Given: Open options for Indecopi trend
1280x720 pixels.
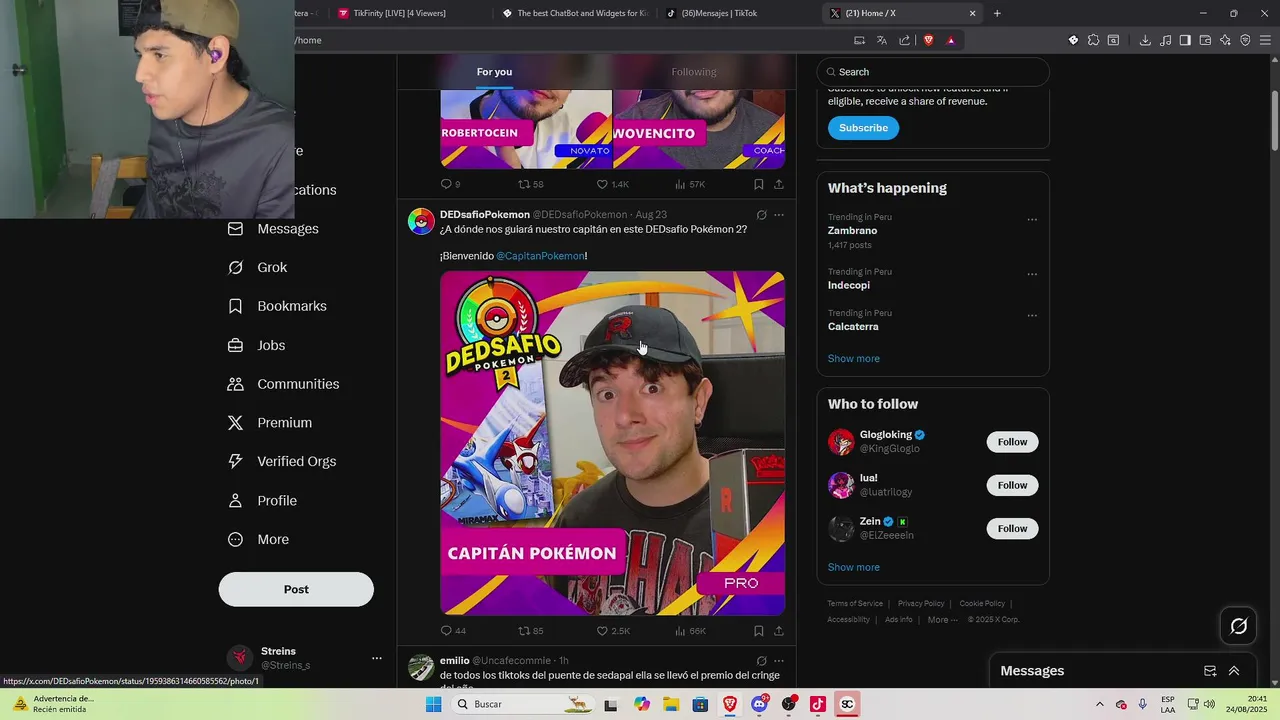Looking at the screenshot, I should click(x=1032, y=274).
